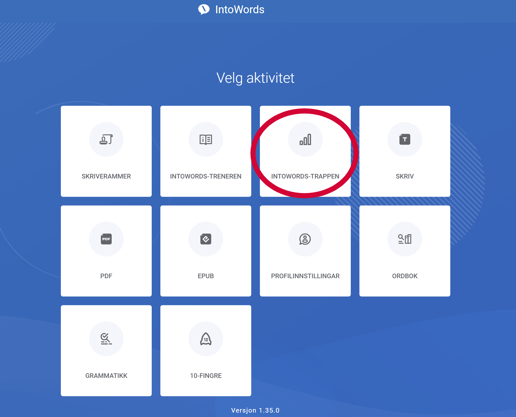Viewport: 516px width, 417px height.
Task: Select the ORDBOK tile label
Action: (405, 276)
